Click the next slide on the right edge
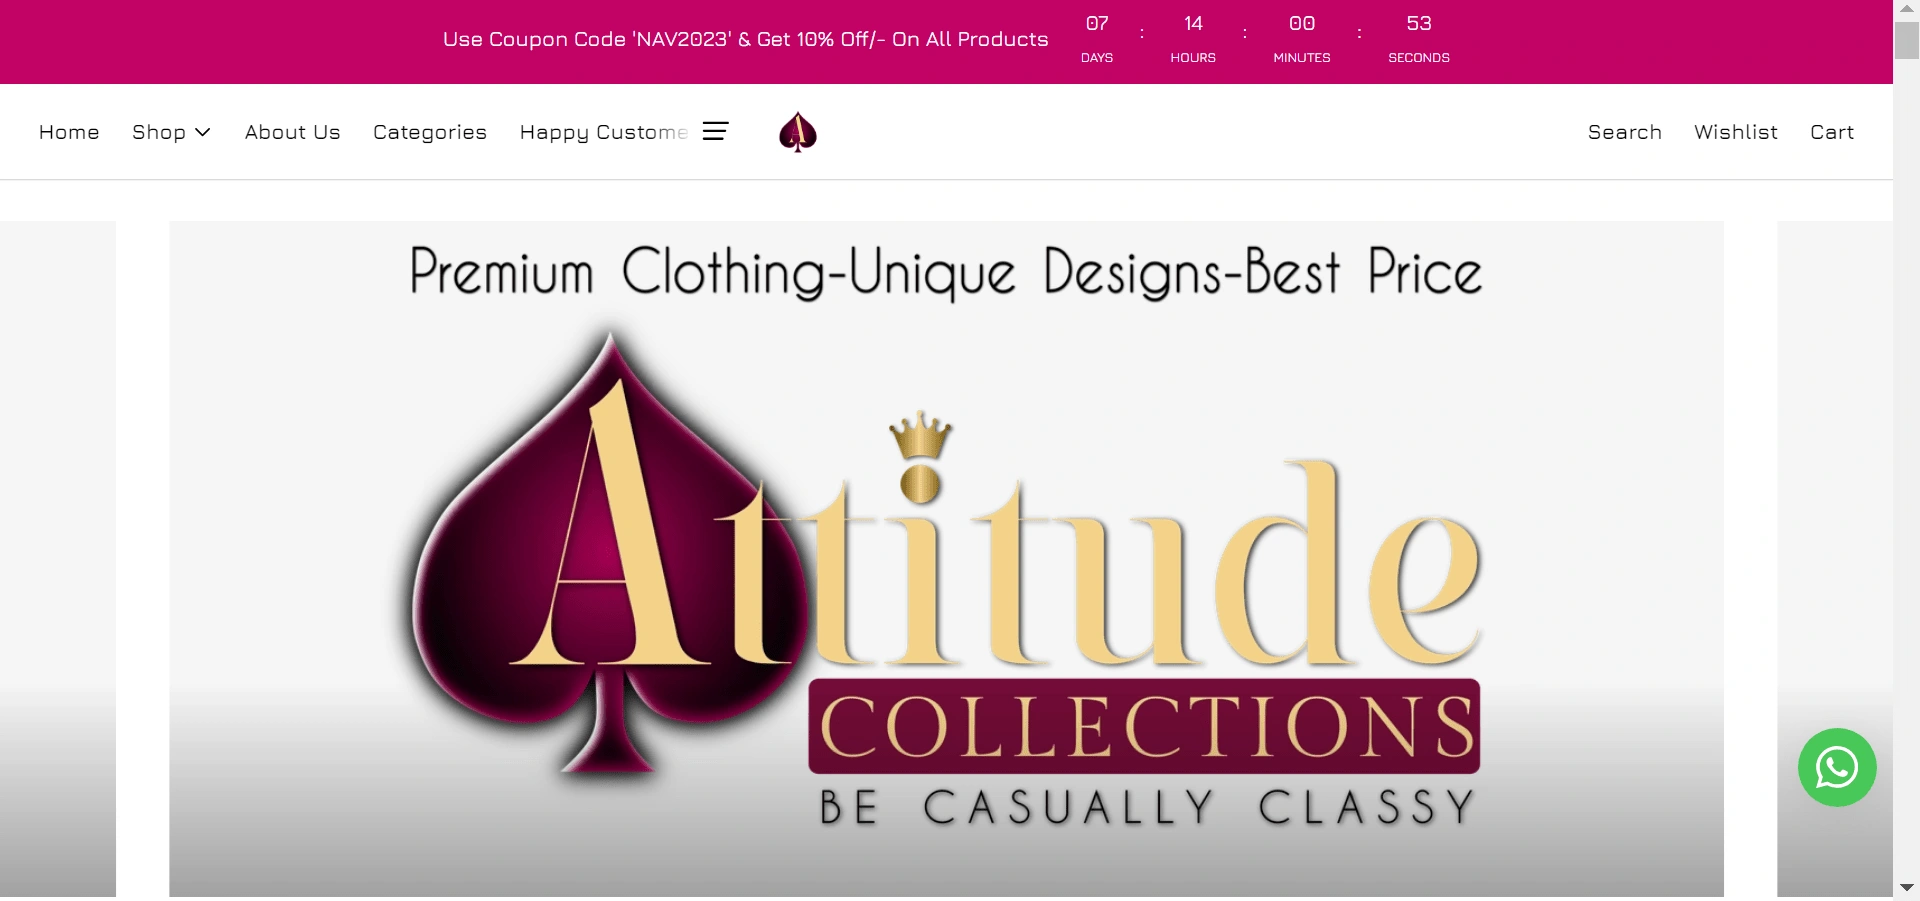Image resolution: width=1920 pixels, height=901 pixels. coord(1835,500)
